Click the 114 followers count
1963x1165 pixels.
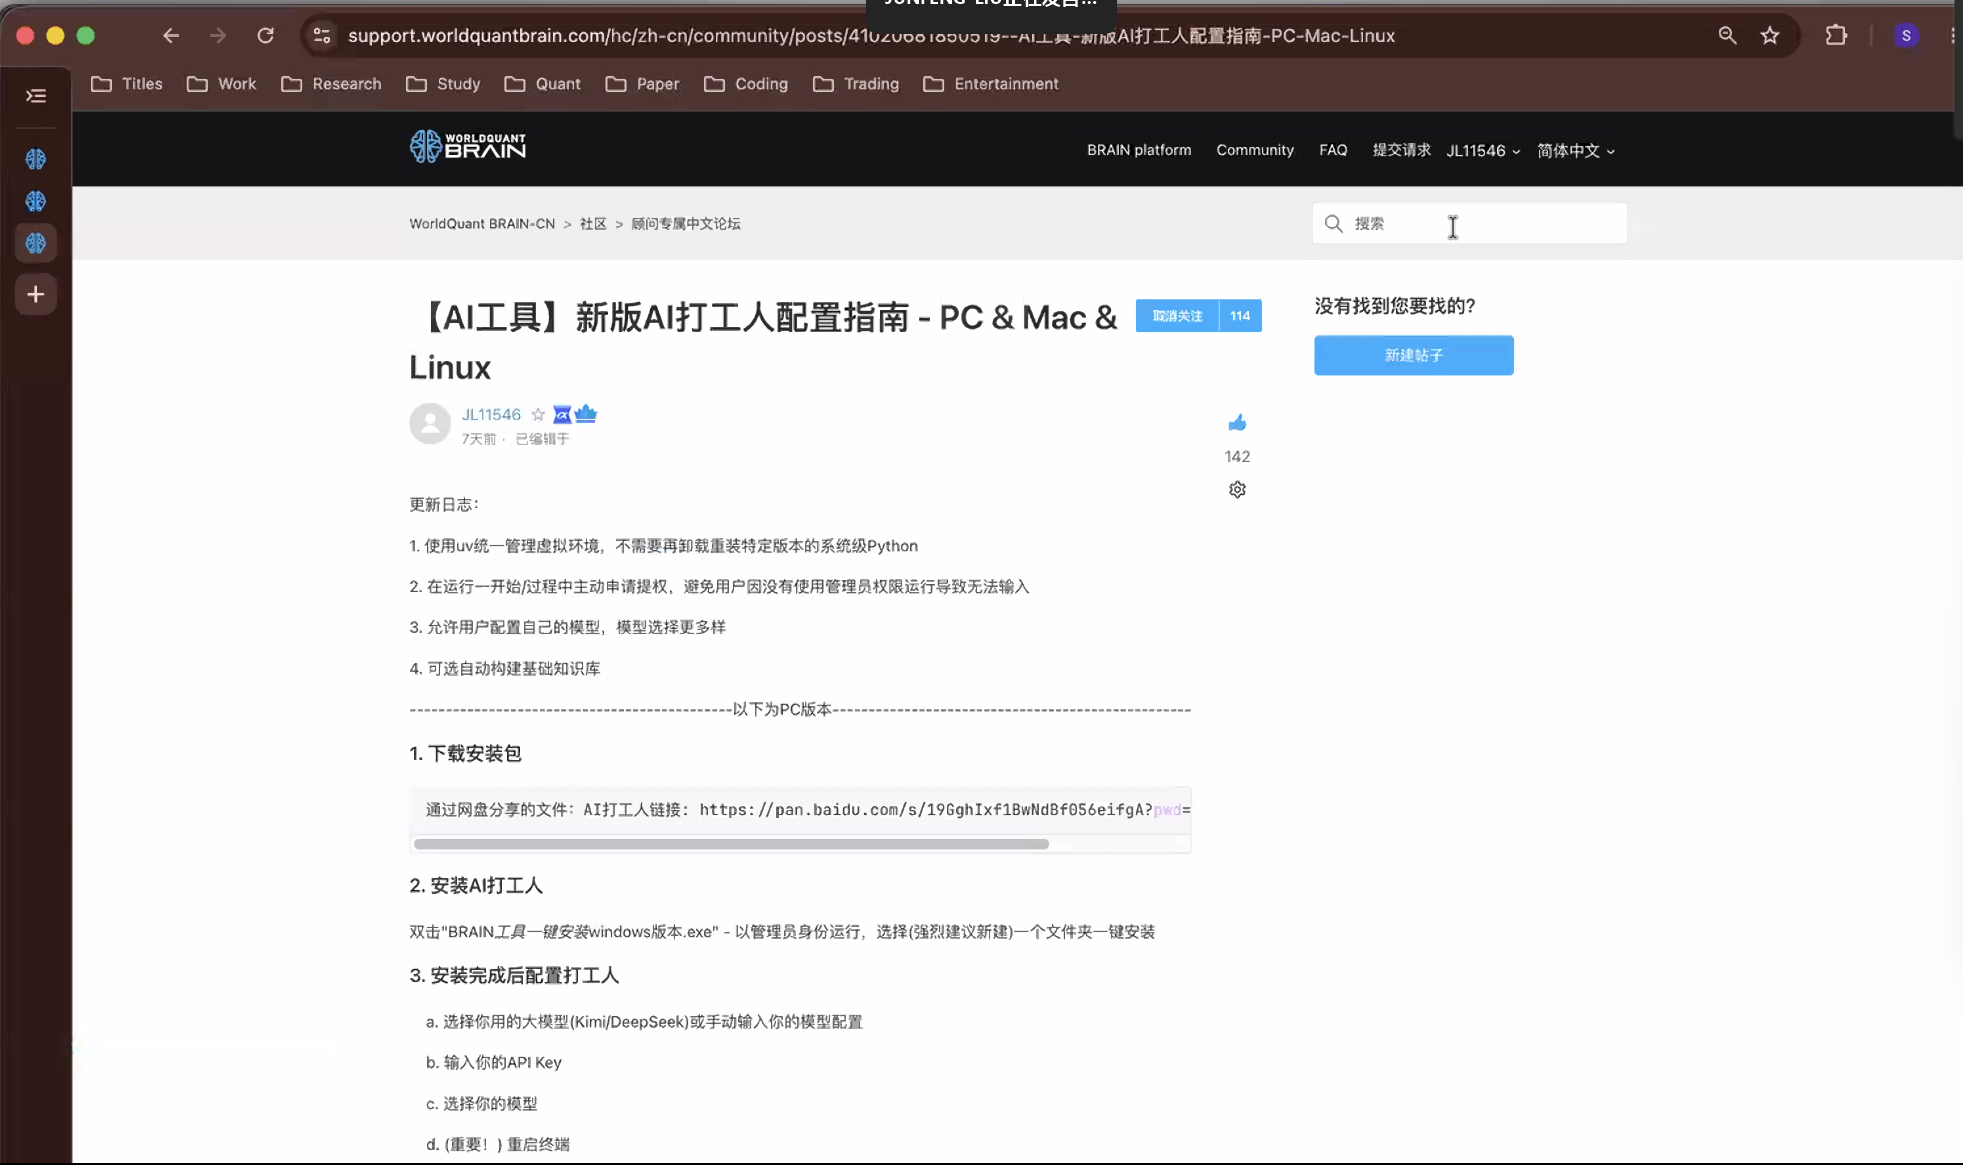click(x=1240, y=316)
